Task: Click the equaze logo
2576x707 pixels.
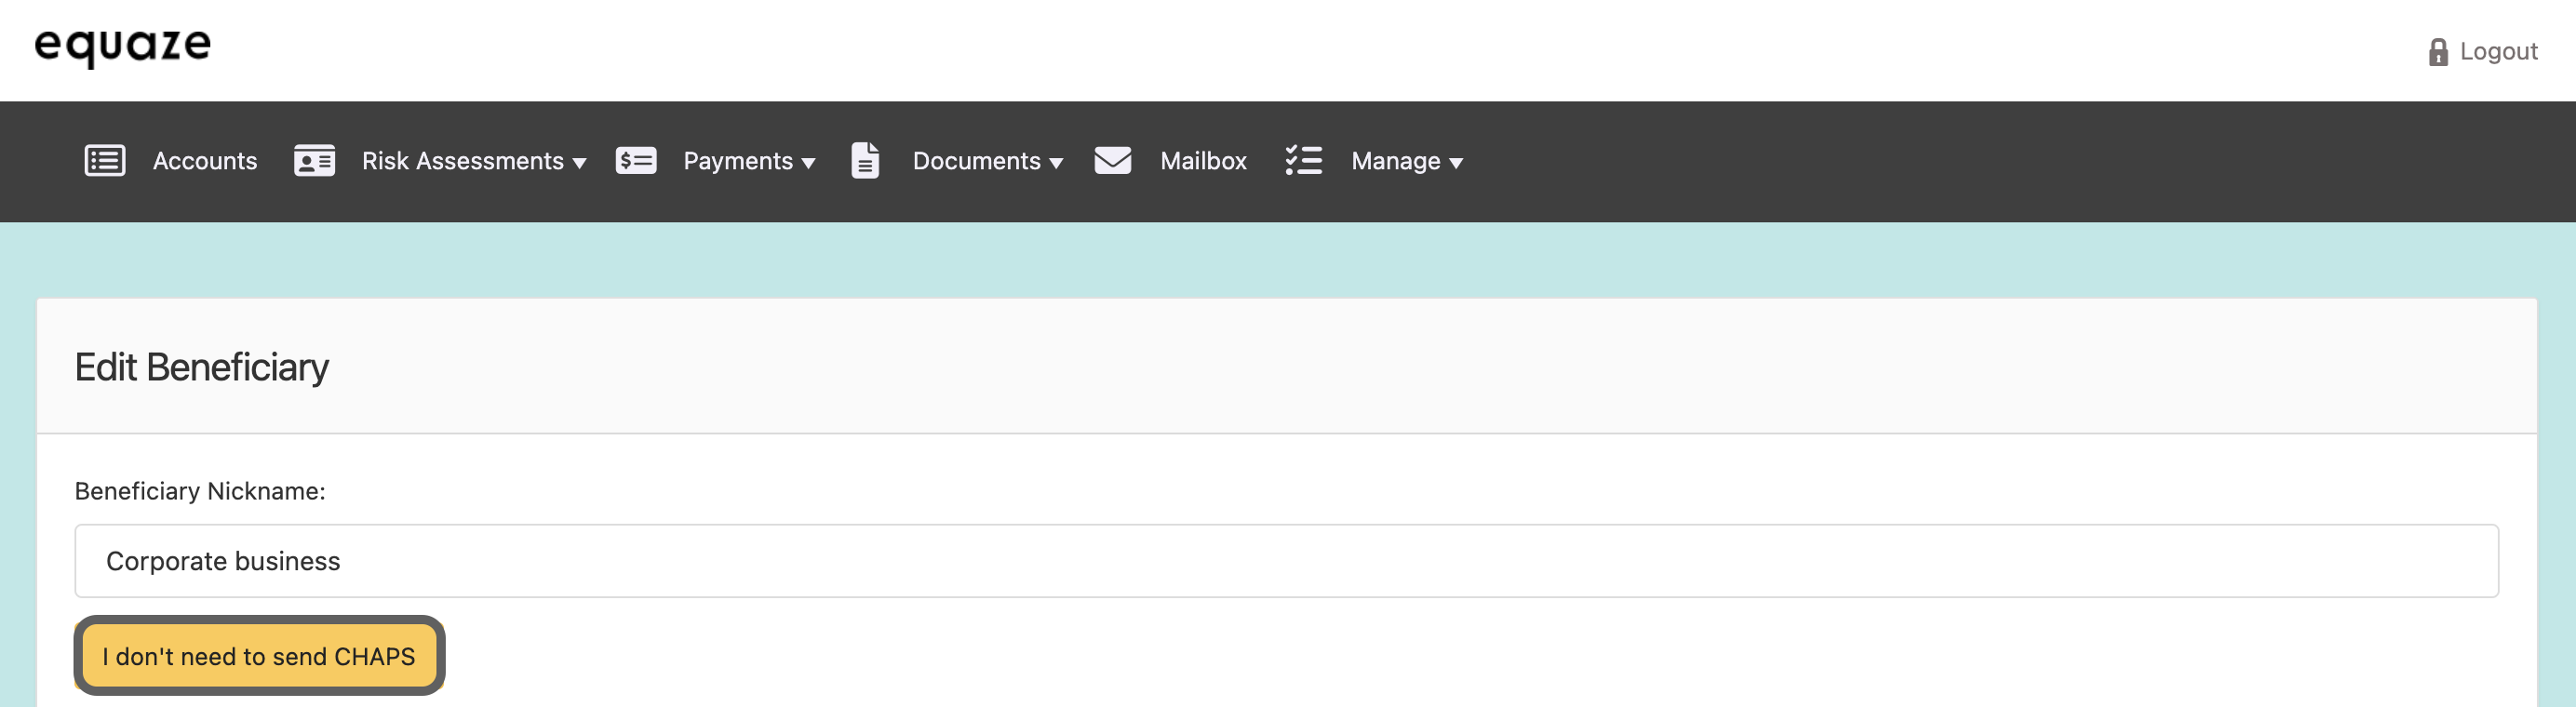Action: [x=123, y=46]
